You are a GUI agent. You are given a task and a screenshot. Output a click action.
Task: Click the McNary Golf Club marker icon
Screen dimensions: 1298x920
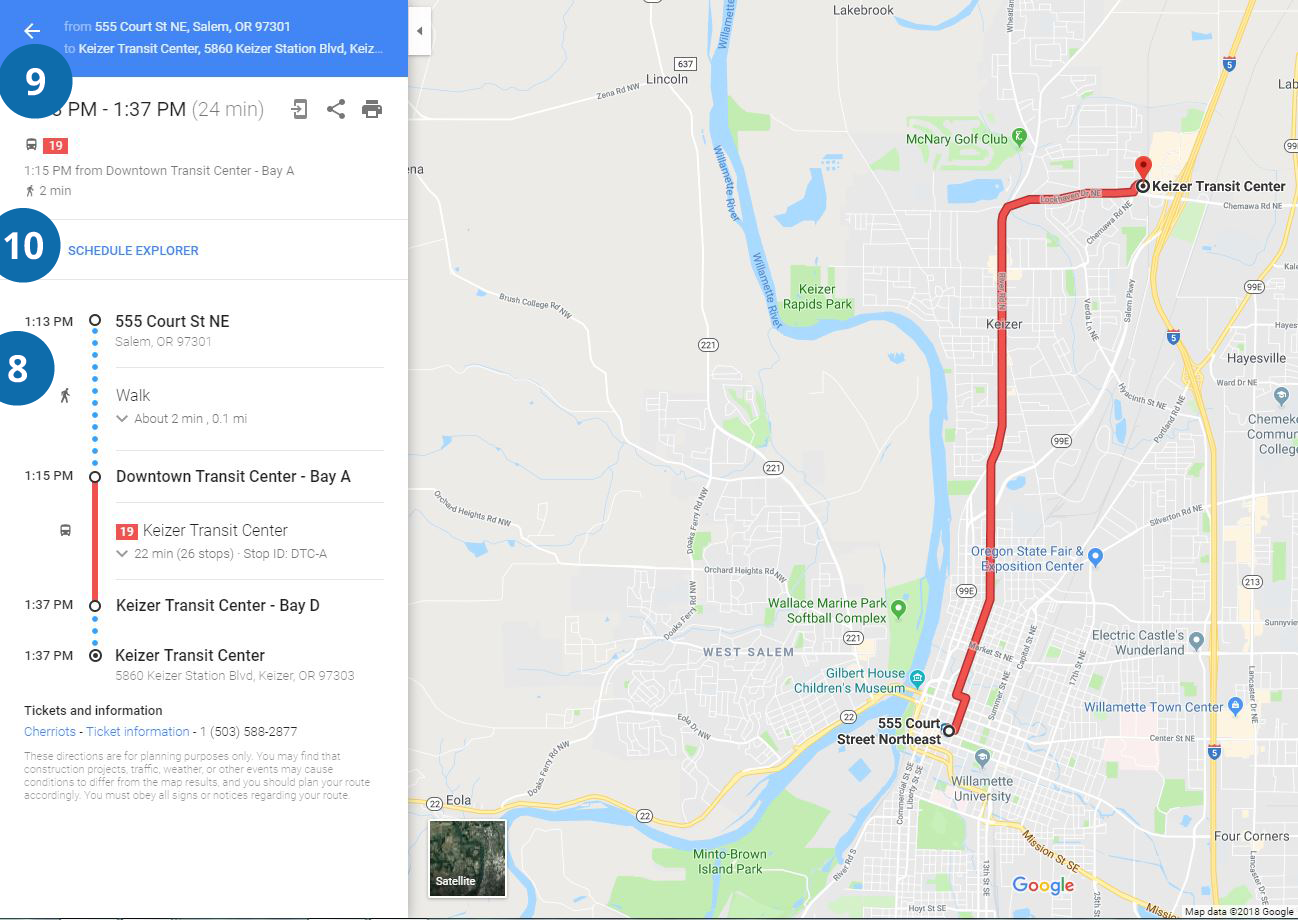(1019, 137)
